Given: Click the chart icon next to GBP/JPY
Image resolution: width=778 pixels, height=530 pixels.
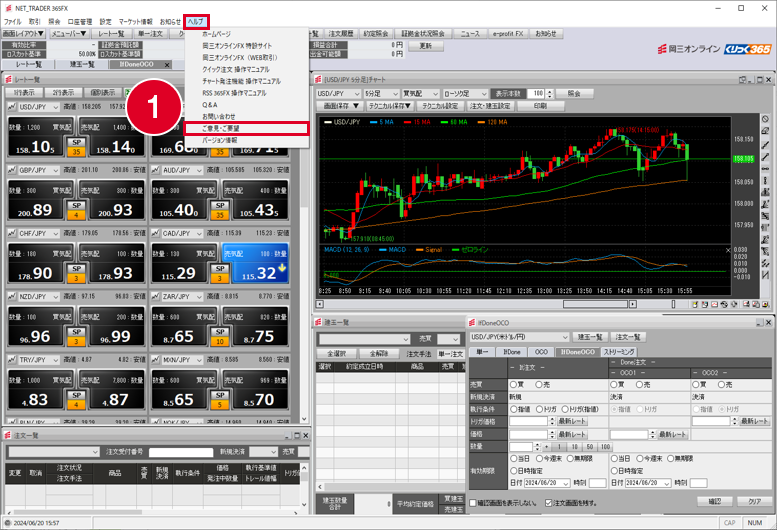Looking at the screenshot, I should [12, 170].
